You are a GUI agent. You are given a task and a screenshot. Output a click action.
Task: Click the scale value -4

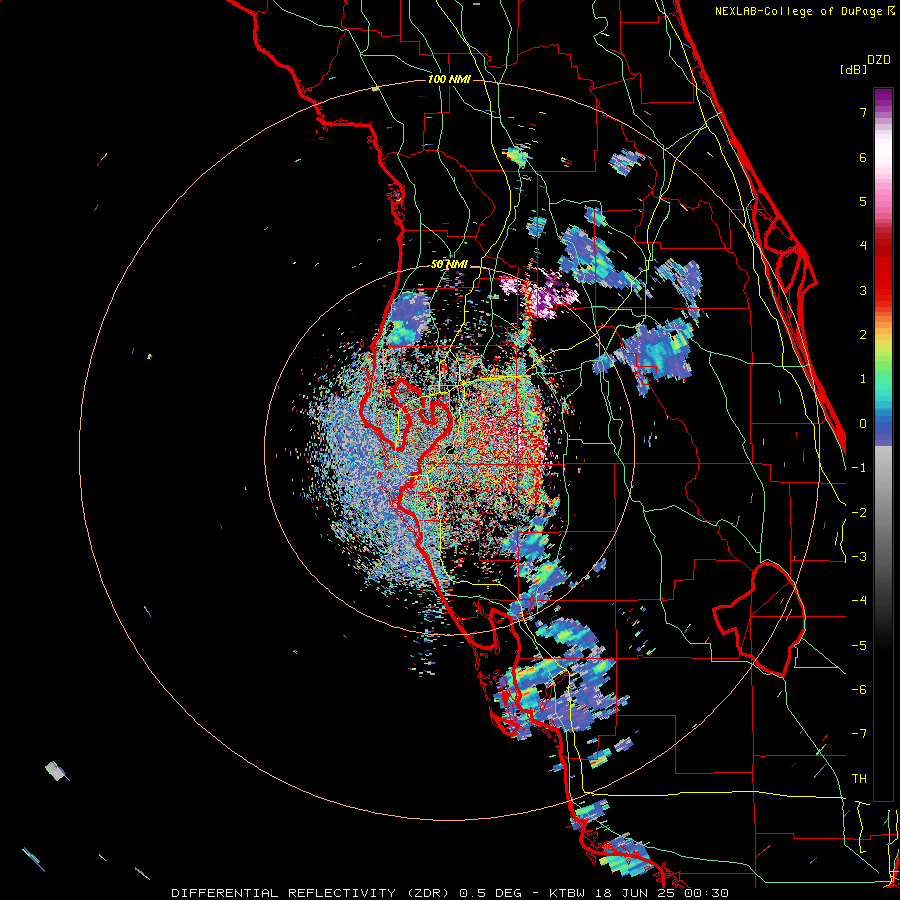(859, 601)
